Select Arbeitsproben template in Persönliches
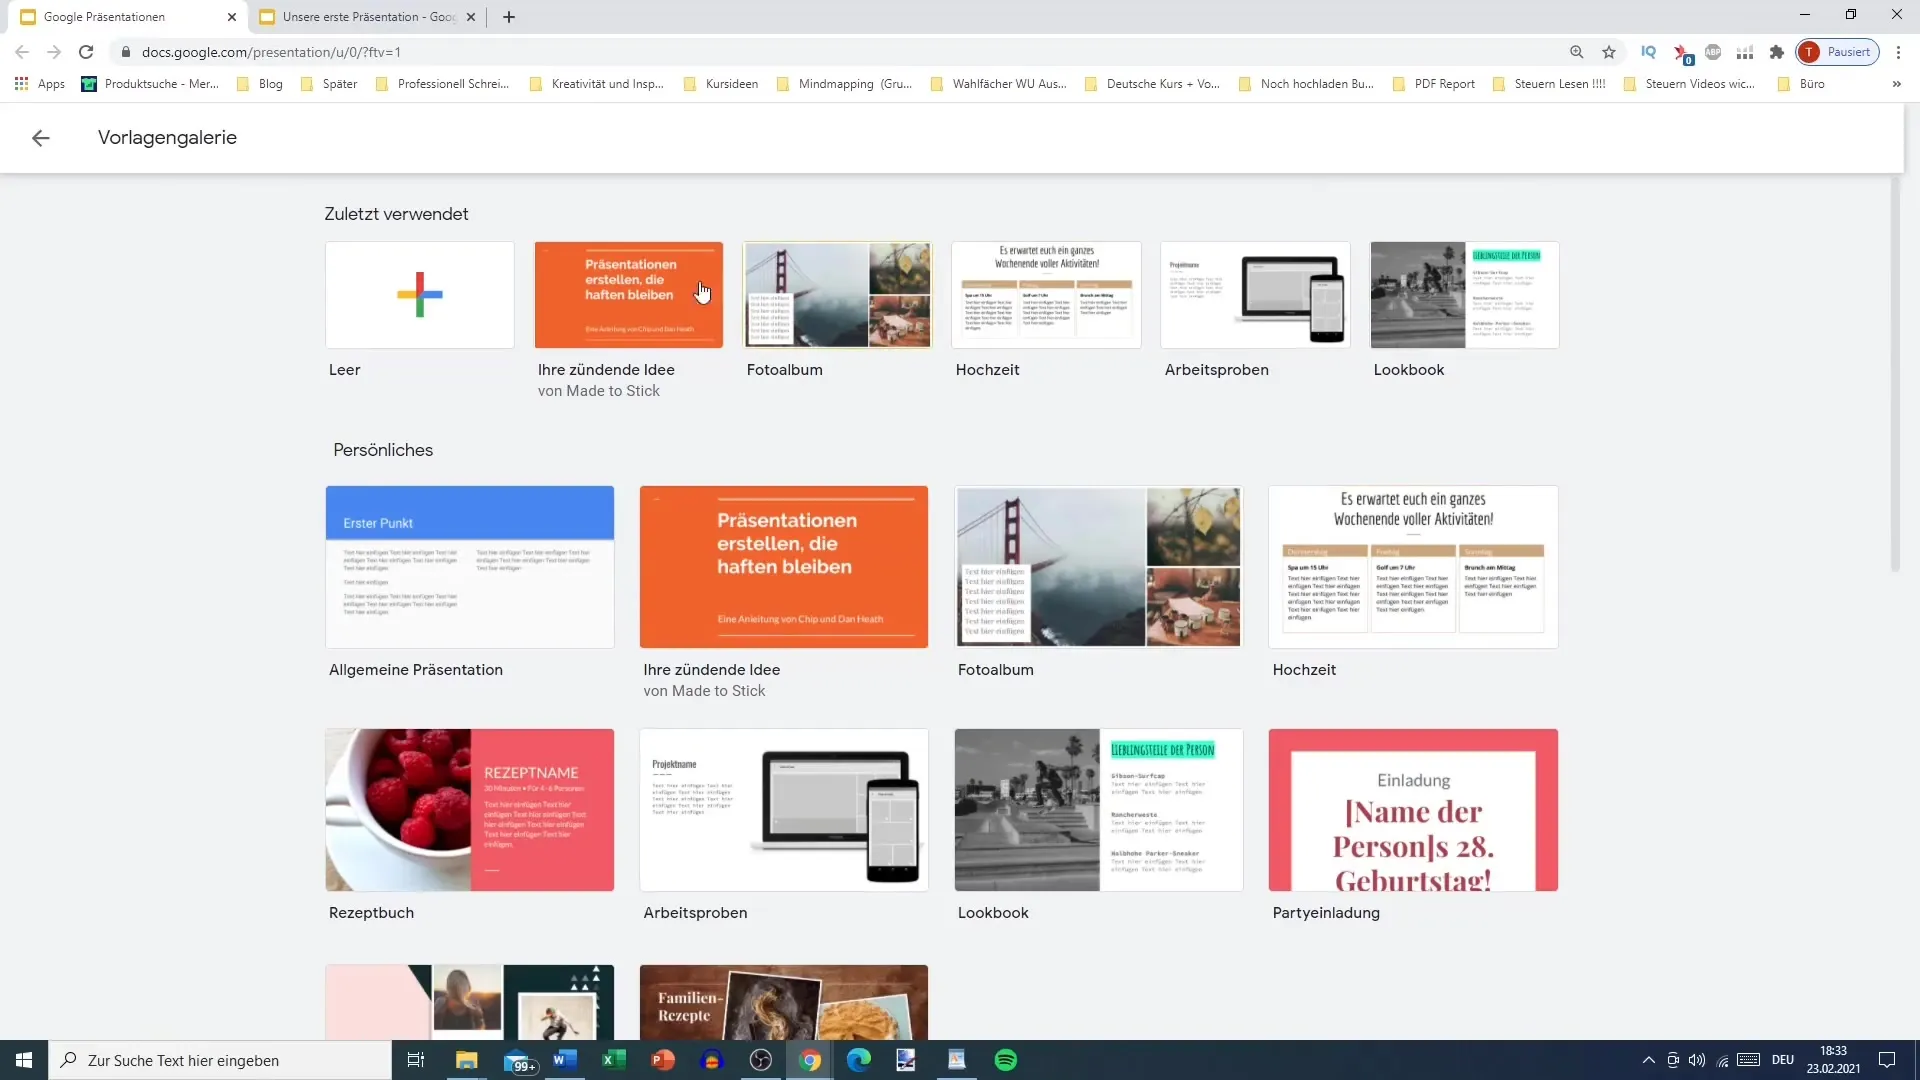 coord(784,810)
